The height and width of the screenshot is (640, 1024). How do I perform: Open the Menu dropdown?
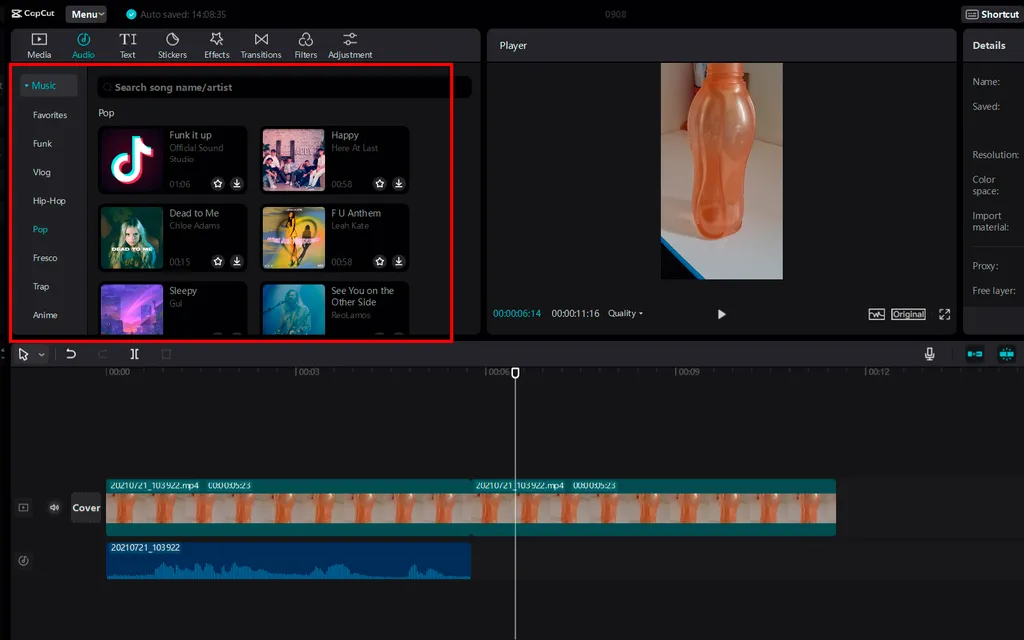pos(86,14)
